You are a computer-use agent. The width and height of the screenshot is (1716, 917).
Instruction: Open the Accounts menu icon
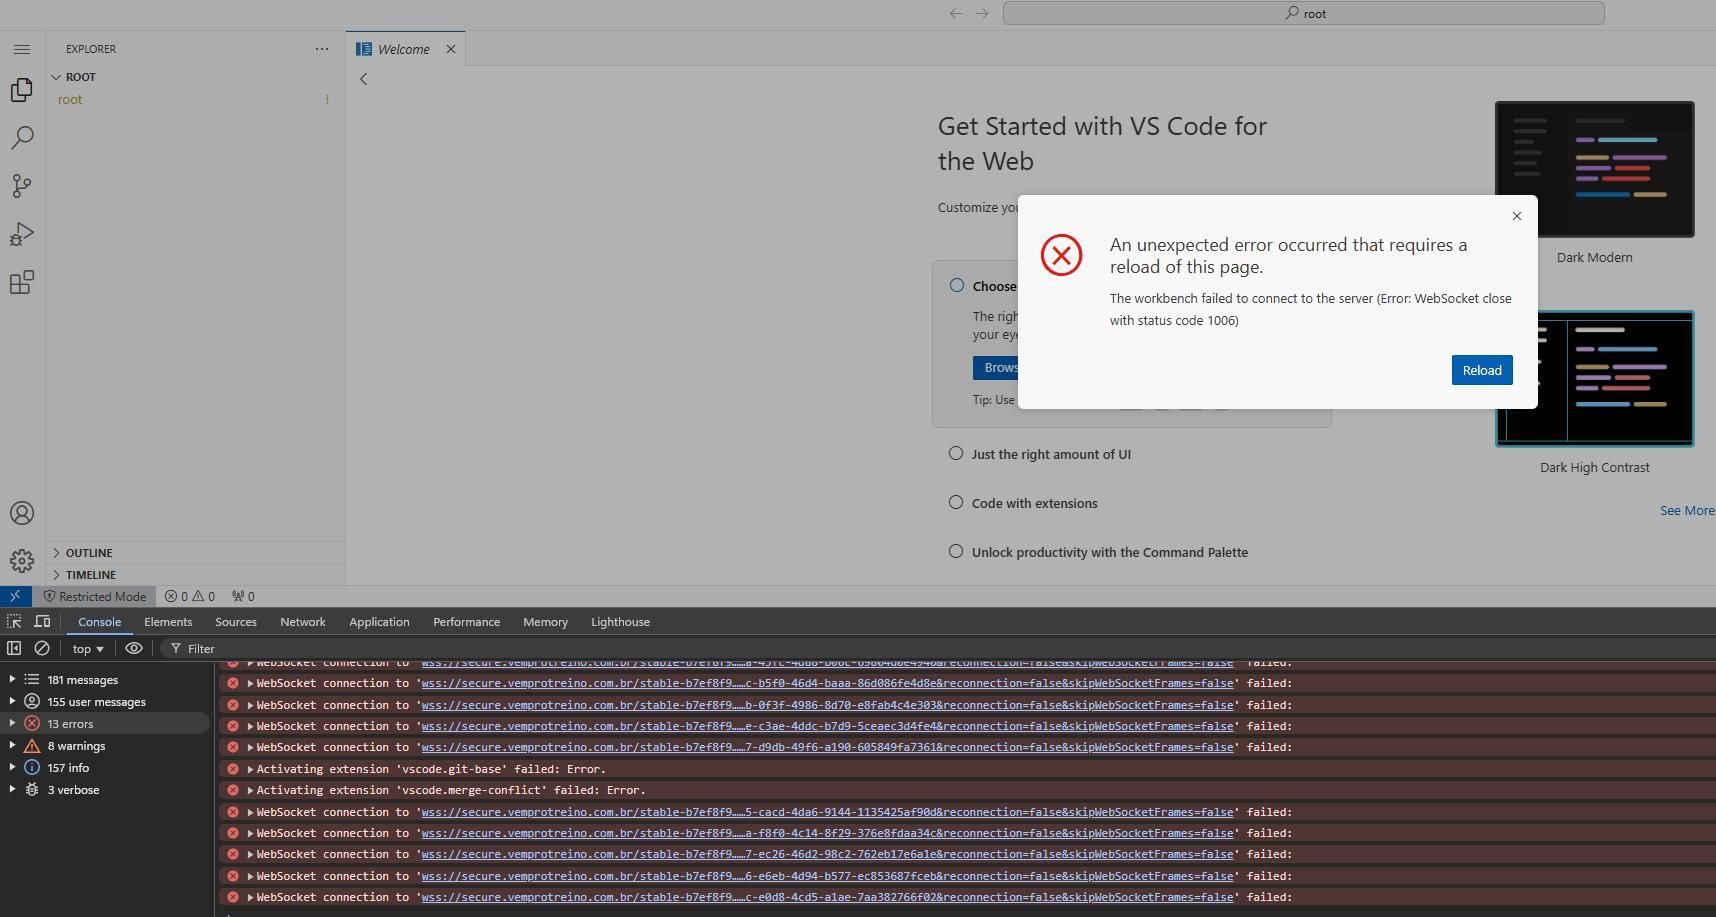(22, 513)
